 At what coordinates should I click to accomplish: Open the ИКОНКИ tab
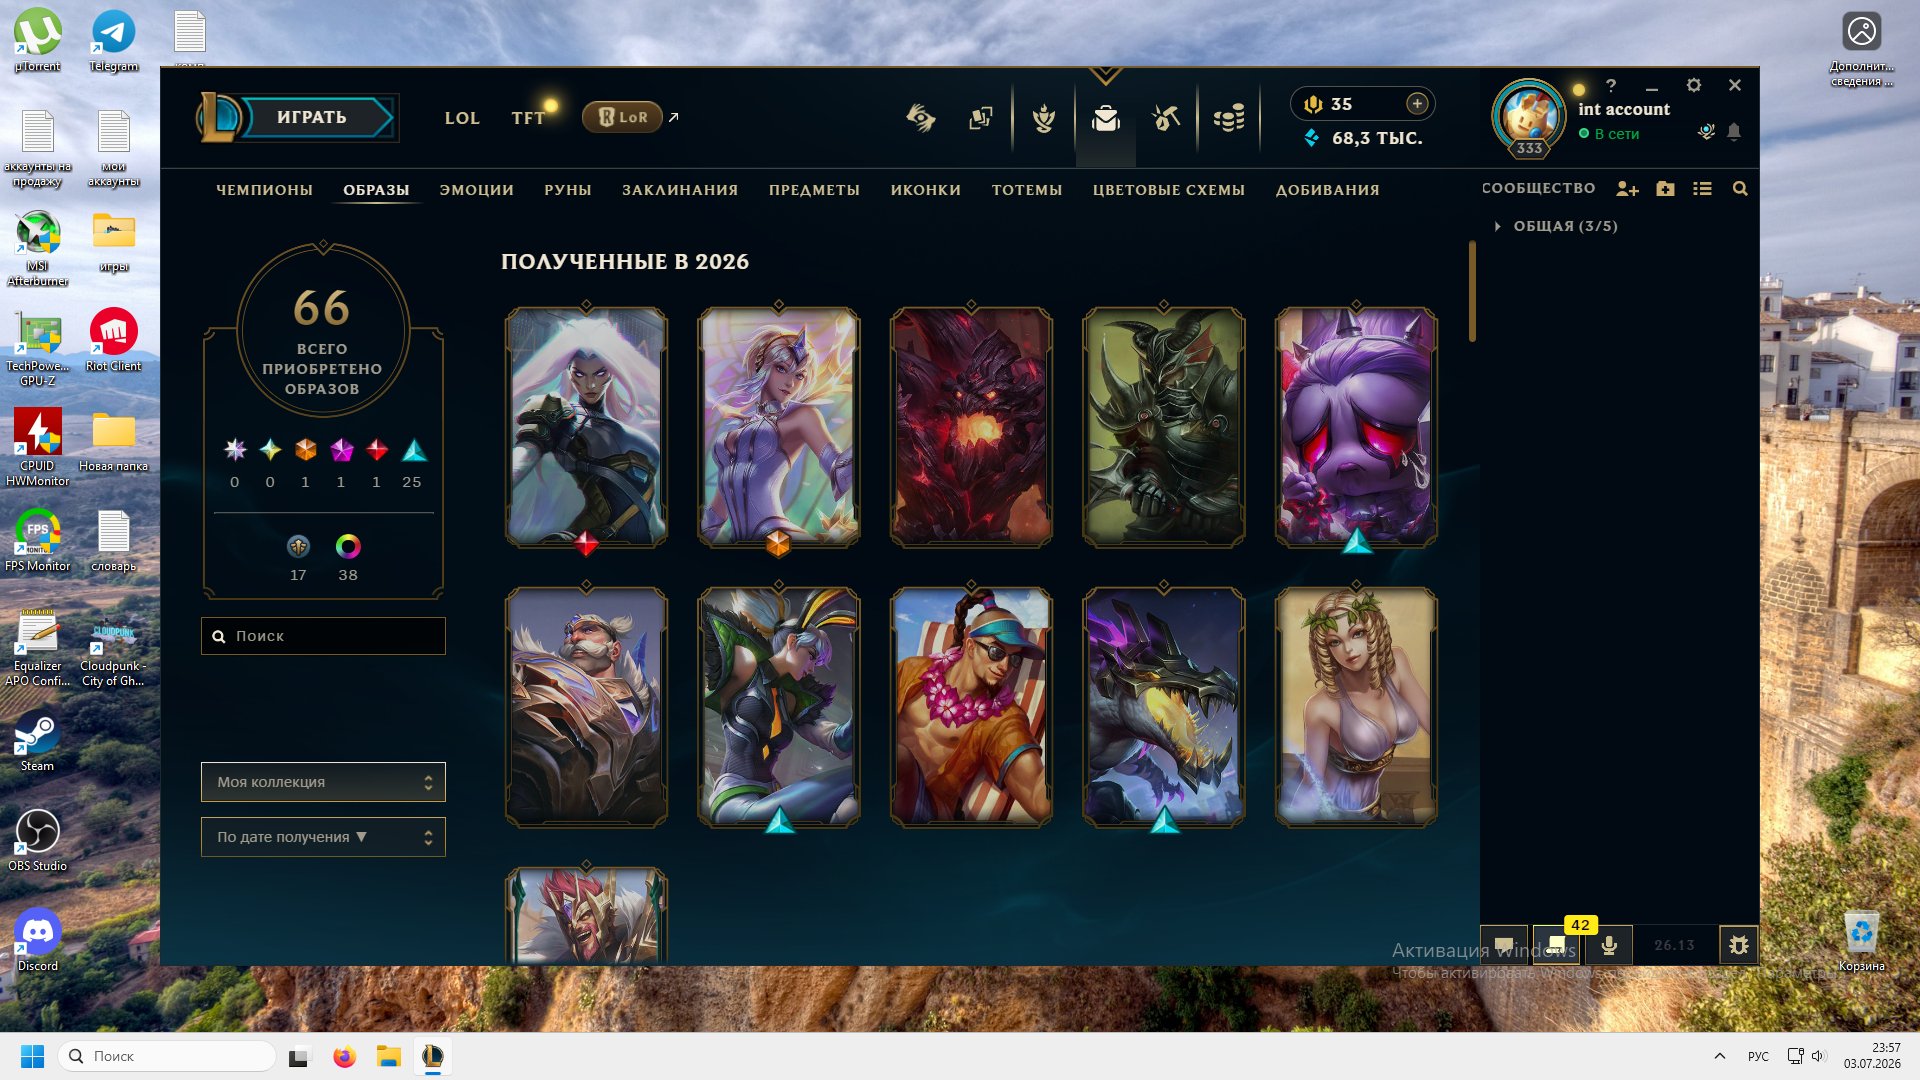point(925,190)
